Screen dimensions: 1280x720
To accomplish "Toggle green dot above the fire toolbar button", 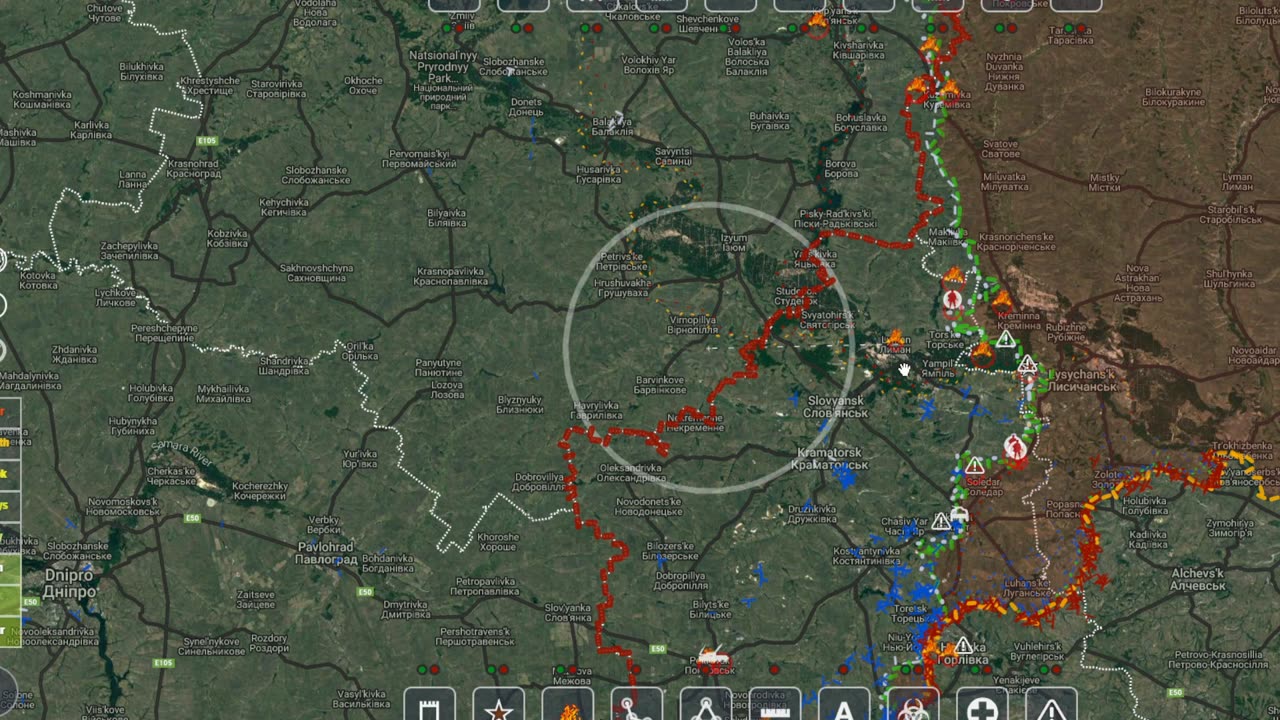I will point(560,669).
